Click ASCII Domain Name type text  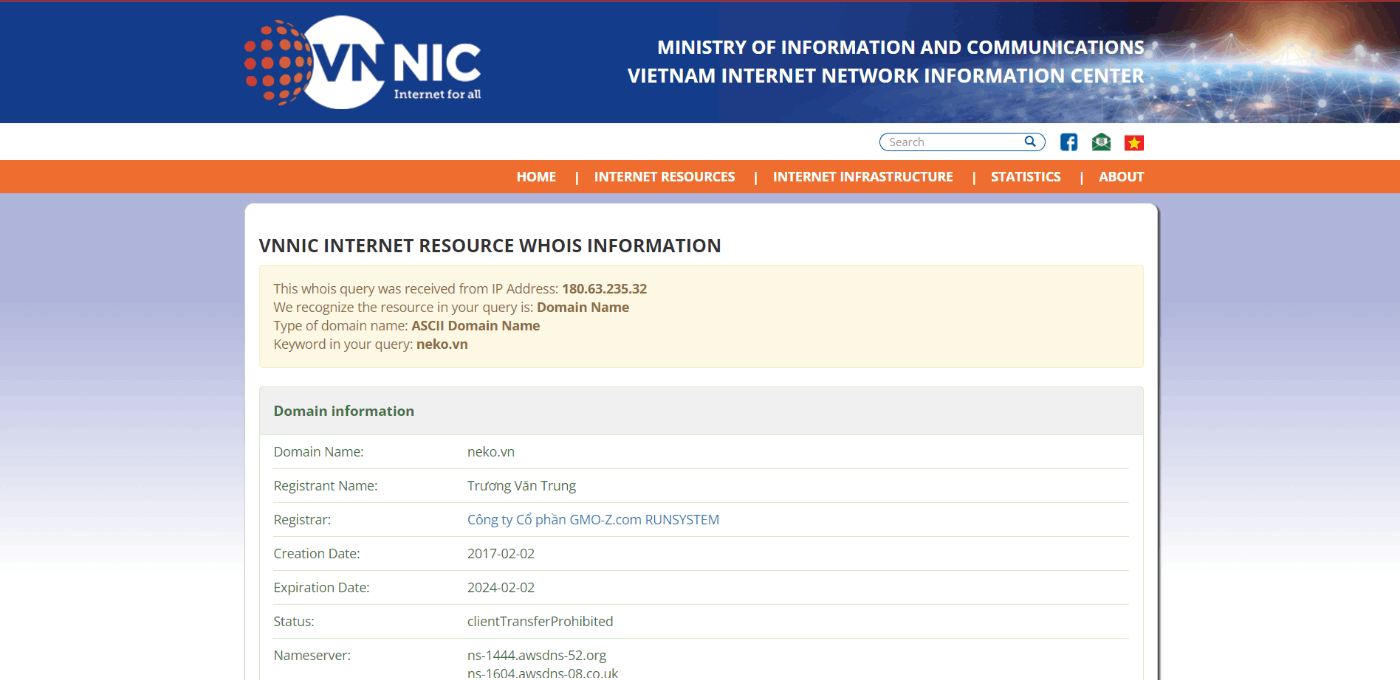coord(476,326)
